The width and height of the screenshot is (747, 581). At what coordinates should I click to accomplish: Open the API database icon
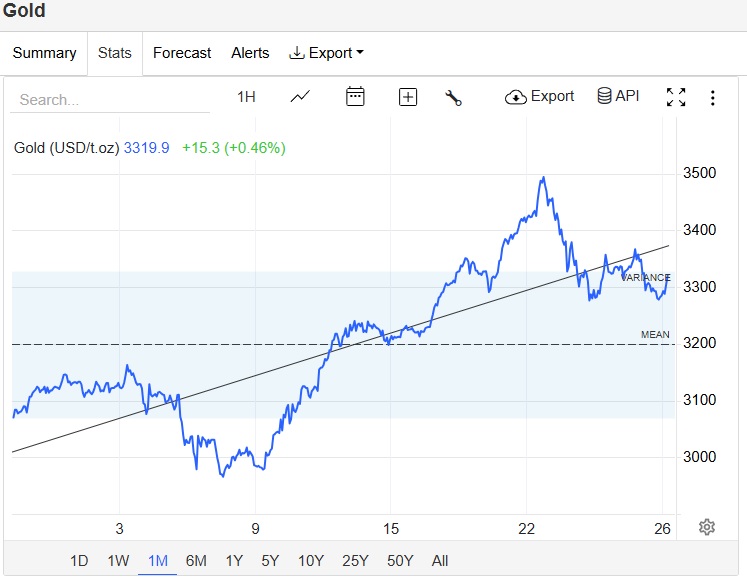coord(617,97)
